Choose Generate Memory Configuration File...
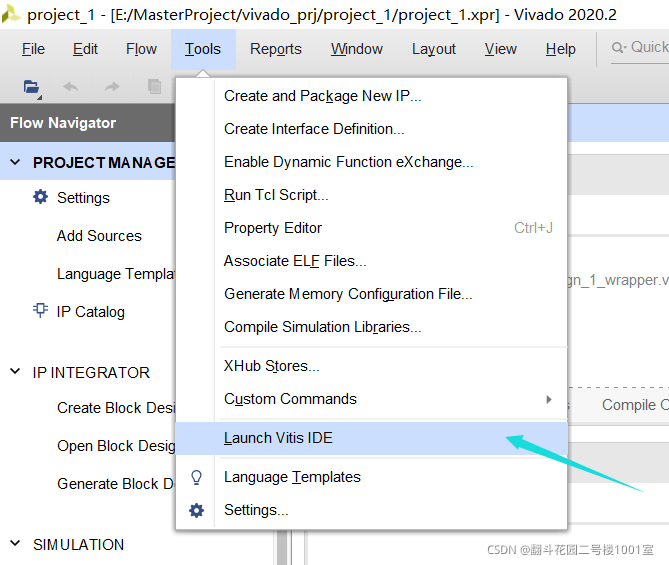669x565 pixels. tap(371, 294)
